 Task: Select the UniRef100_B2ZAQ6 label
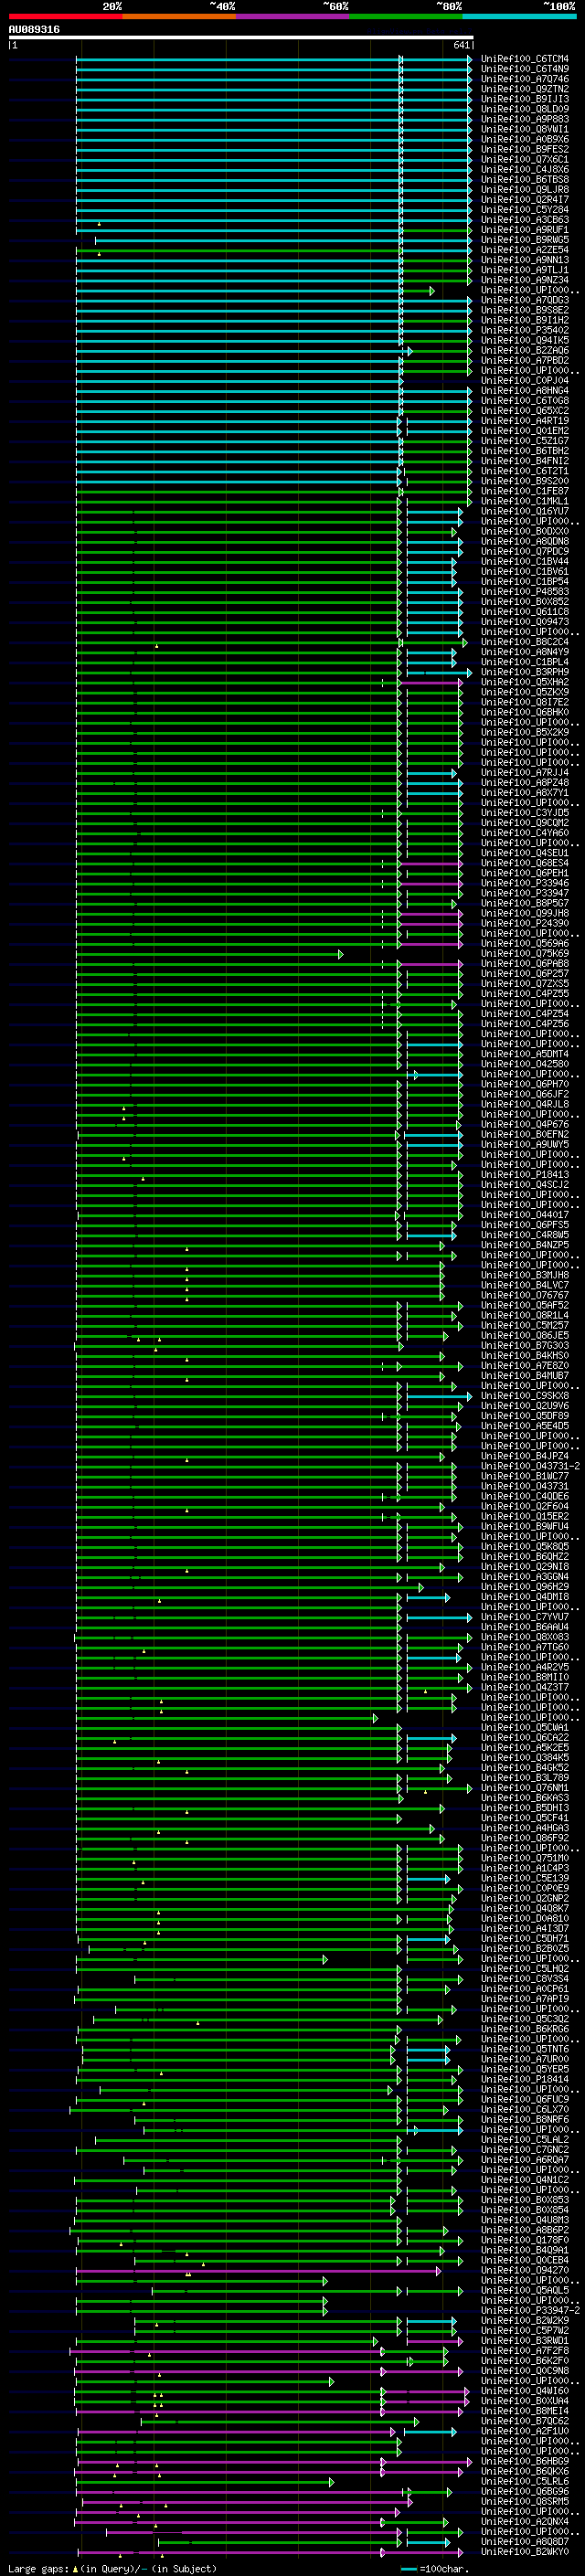click(525, 351)
